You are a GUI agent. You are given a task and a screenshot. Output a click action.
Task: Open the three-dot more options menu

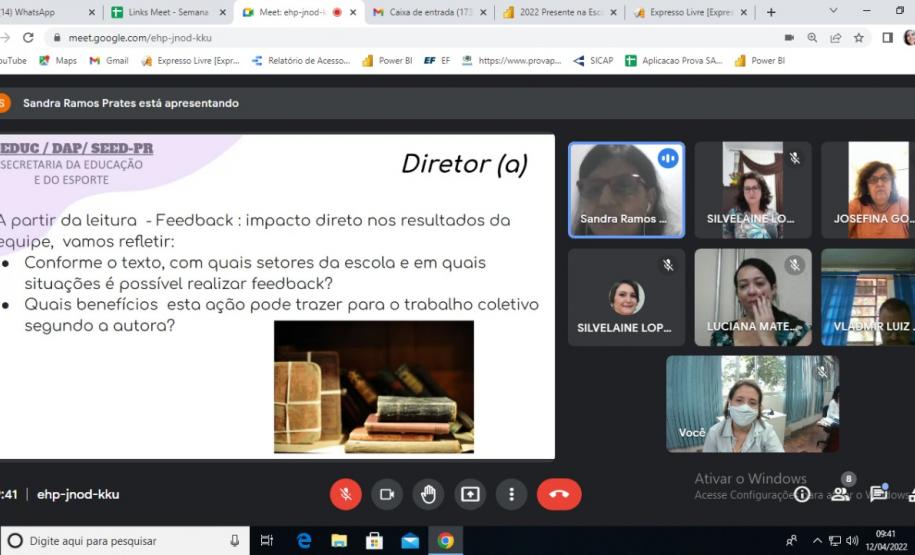coord(511,494)
